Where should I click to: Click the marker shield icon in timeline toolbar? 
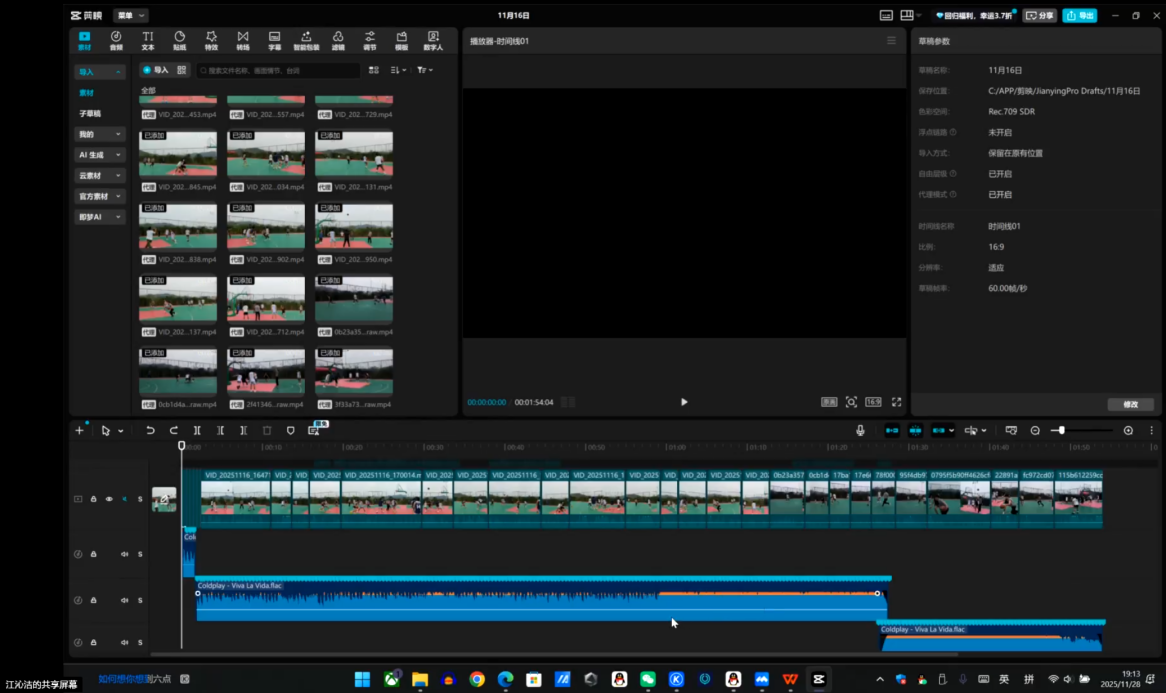(290, 430)
